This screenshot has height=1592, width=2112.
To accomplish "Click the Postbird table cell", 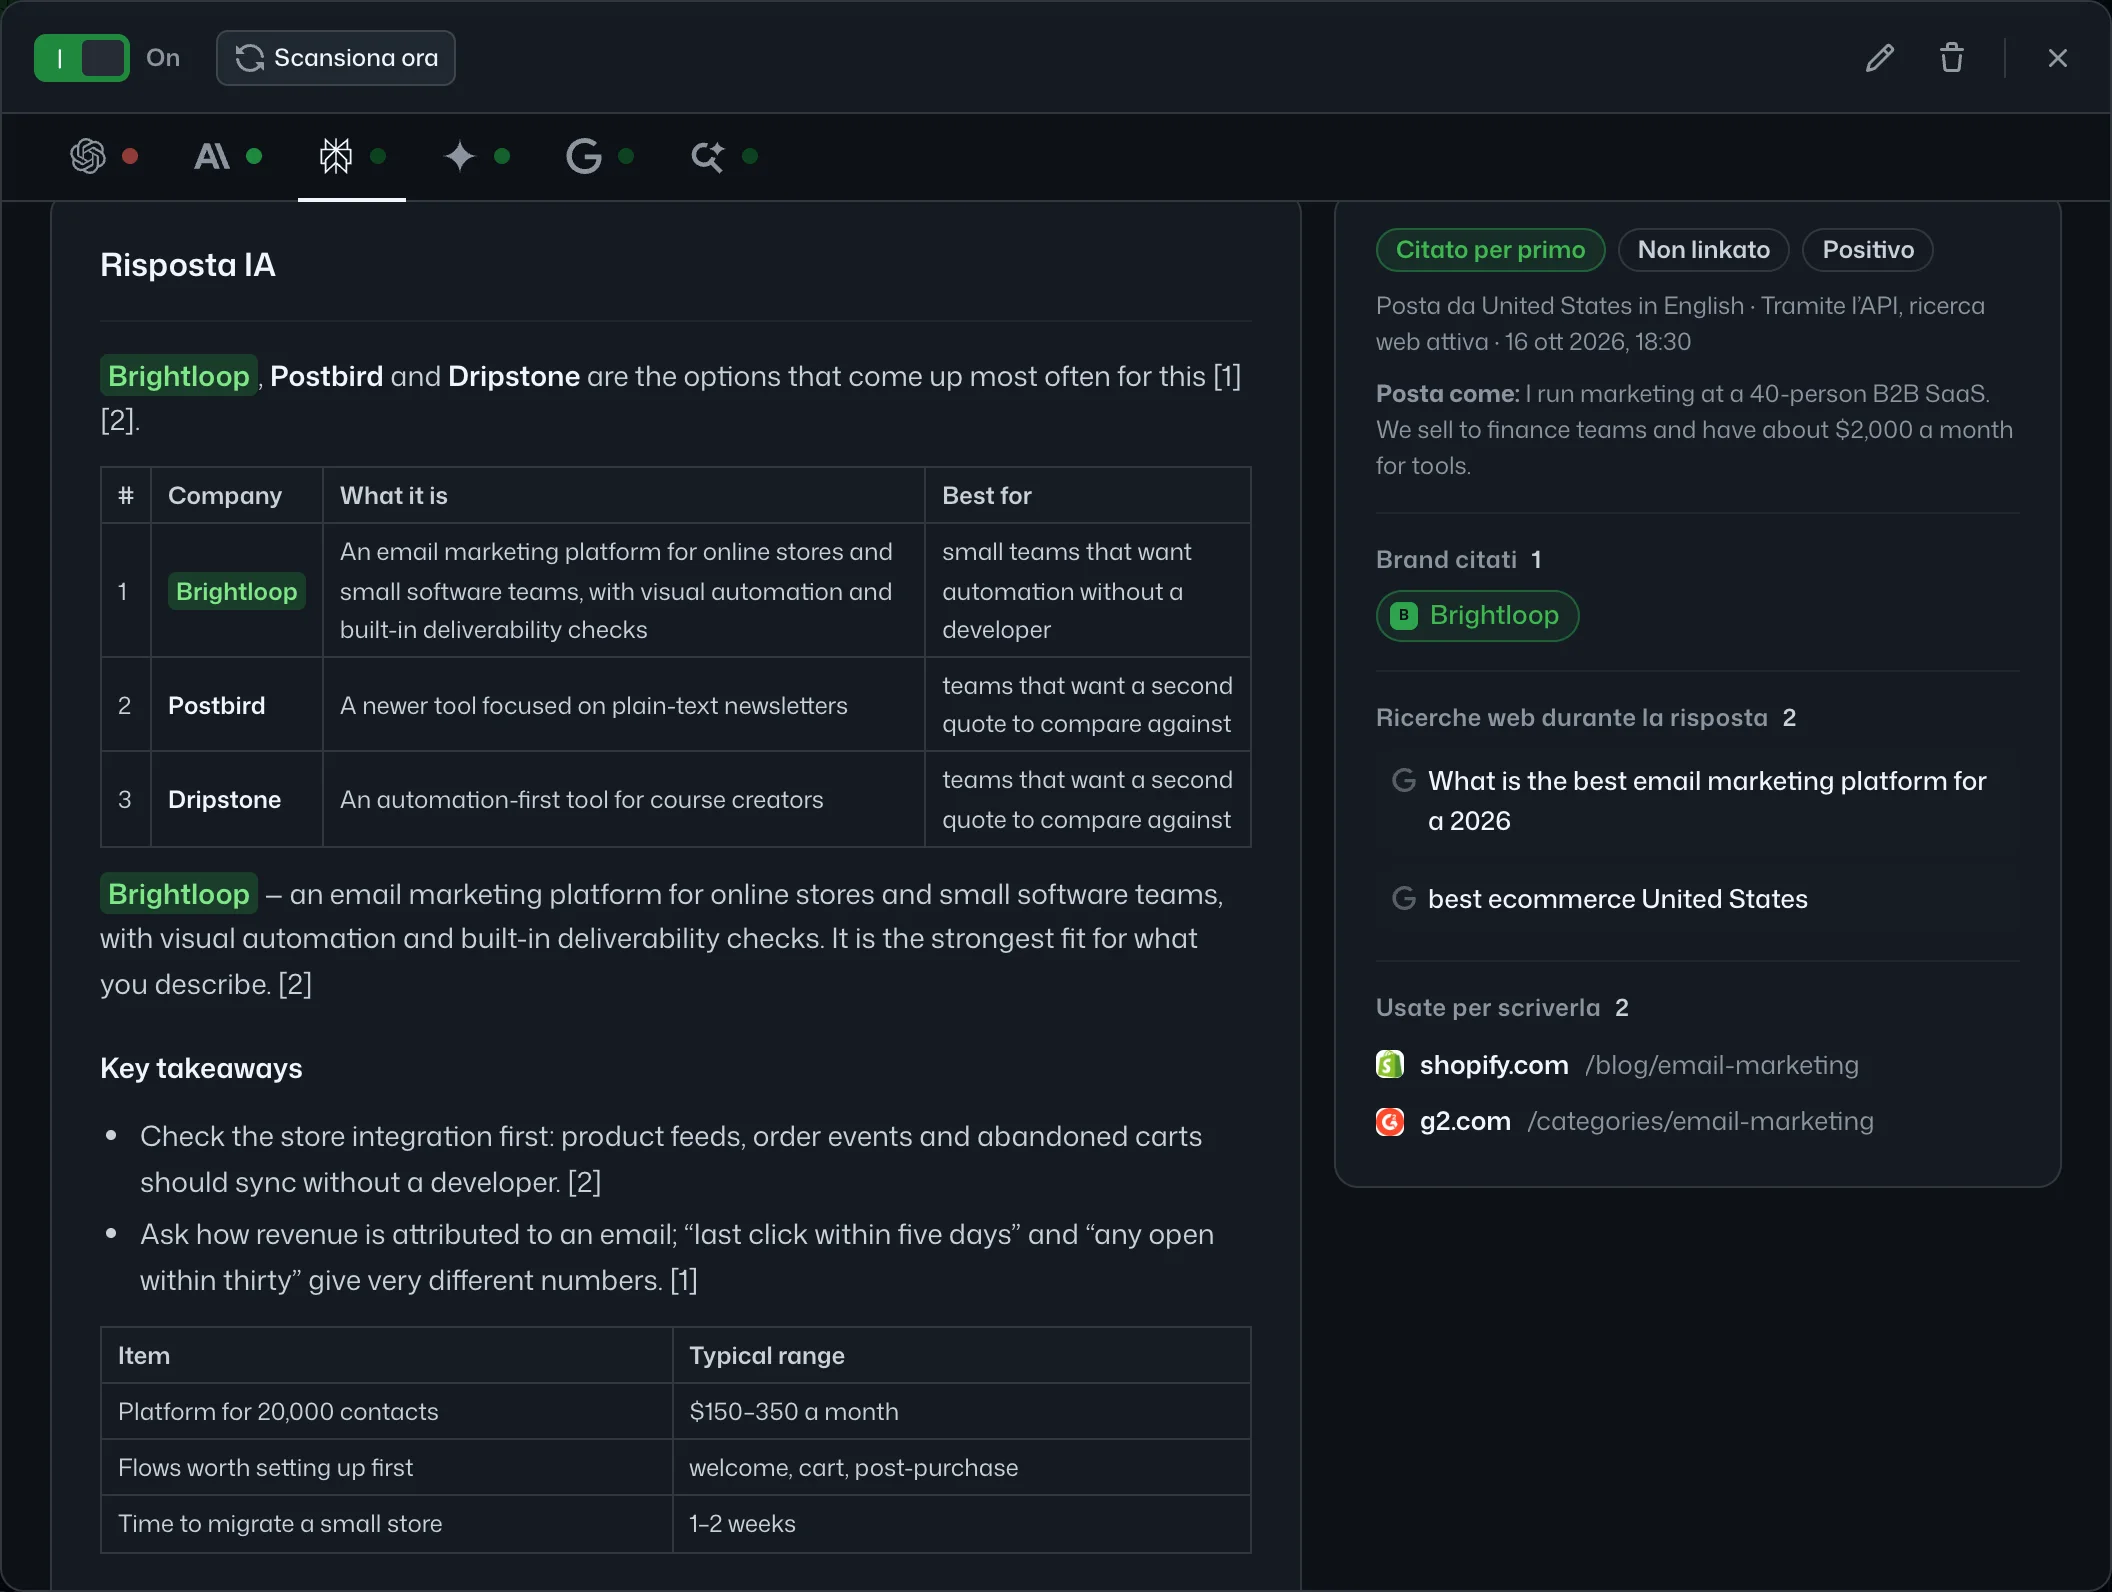I will [x=237, y=705].
